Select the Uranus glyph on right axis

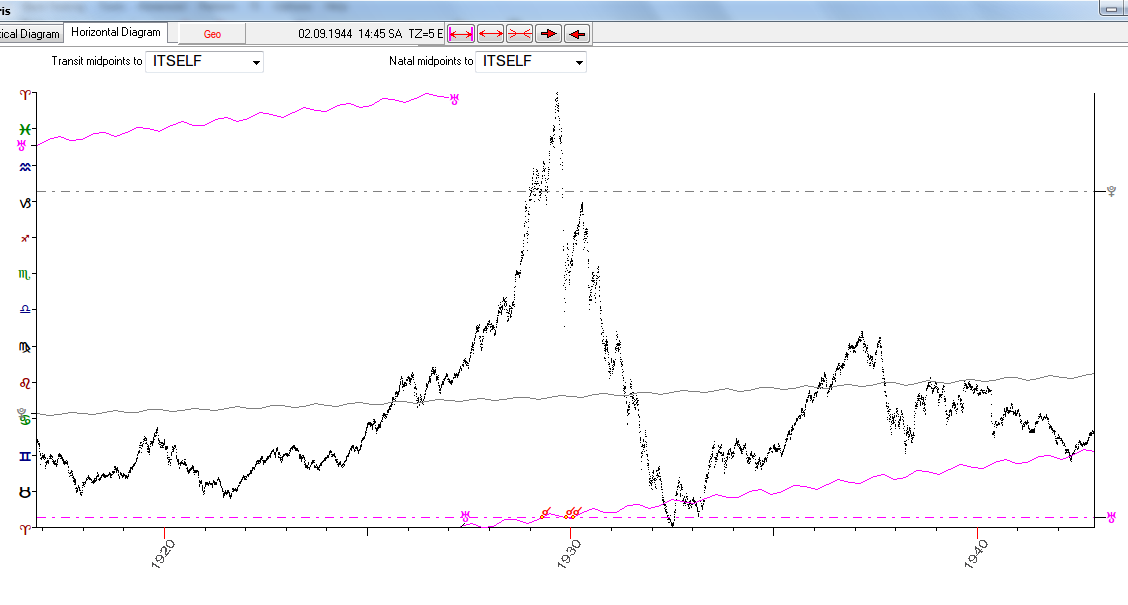coord(1111,517)
